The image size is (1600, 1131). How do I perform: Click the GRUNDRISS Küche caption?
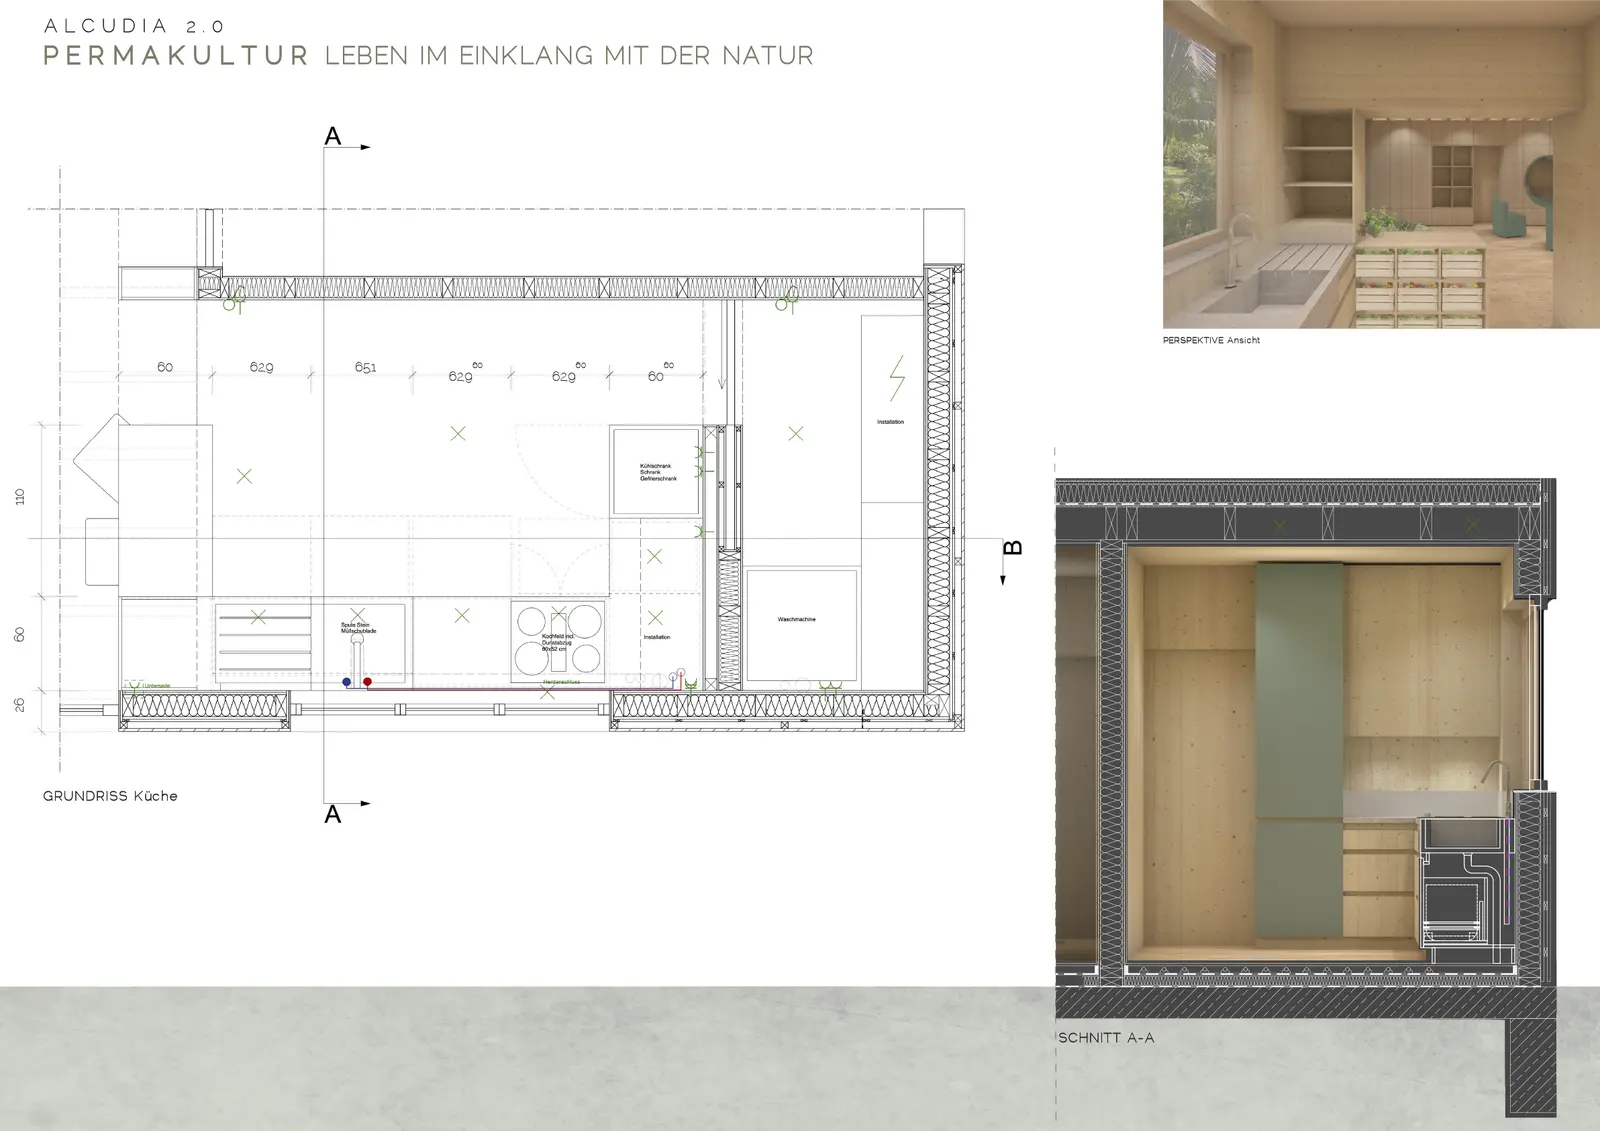coord(110,796)
